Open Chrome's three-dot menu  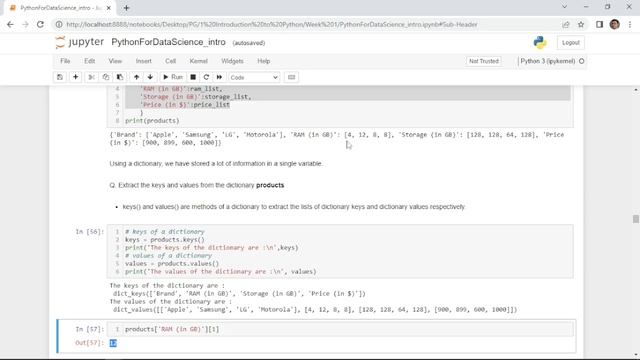tap(630, 24)
